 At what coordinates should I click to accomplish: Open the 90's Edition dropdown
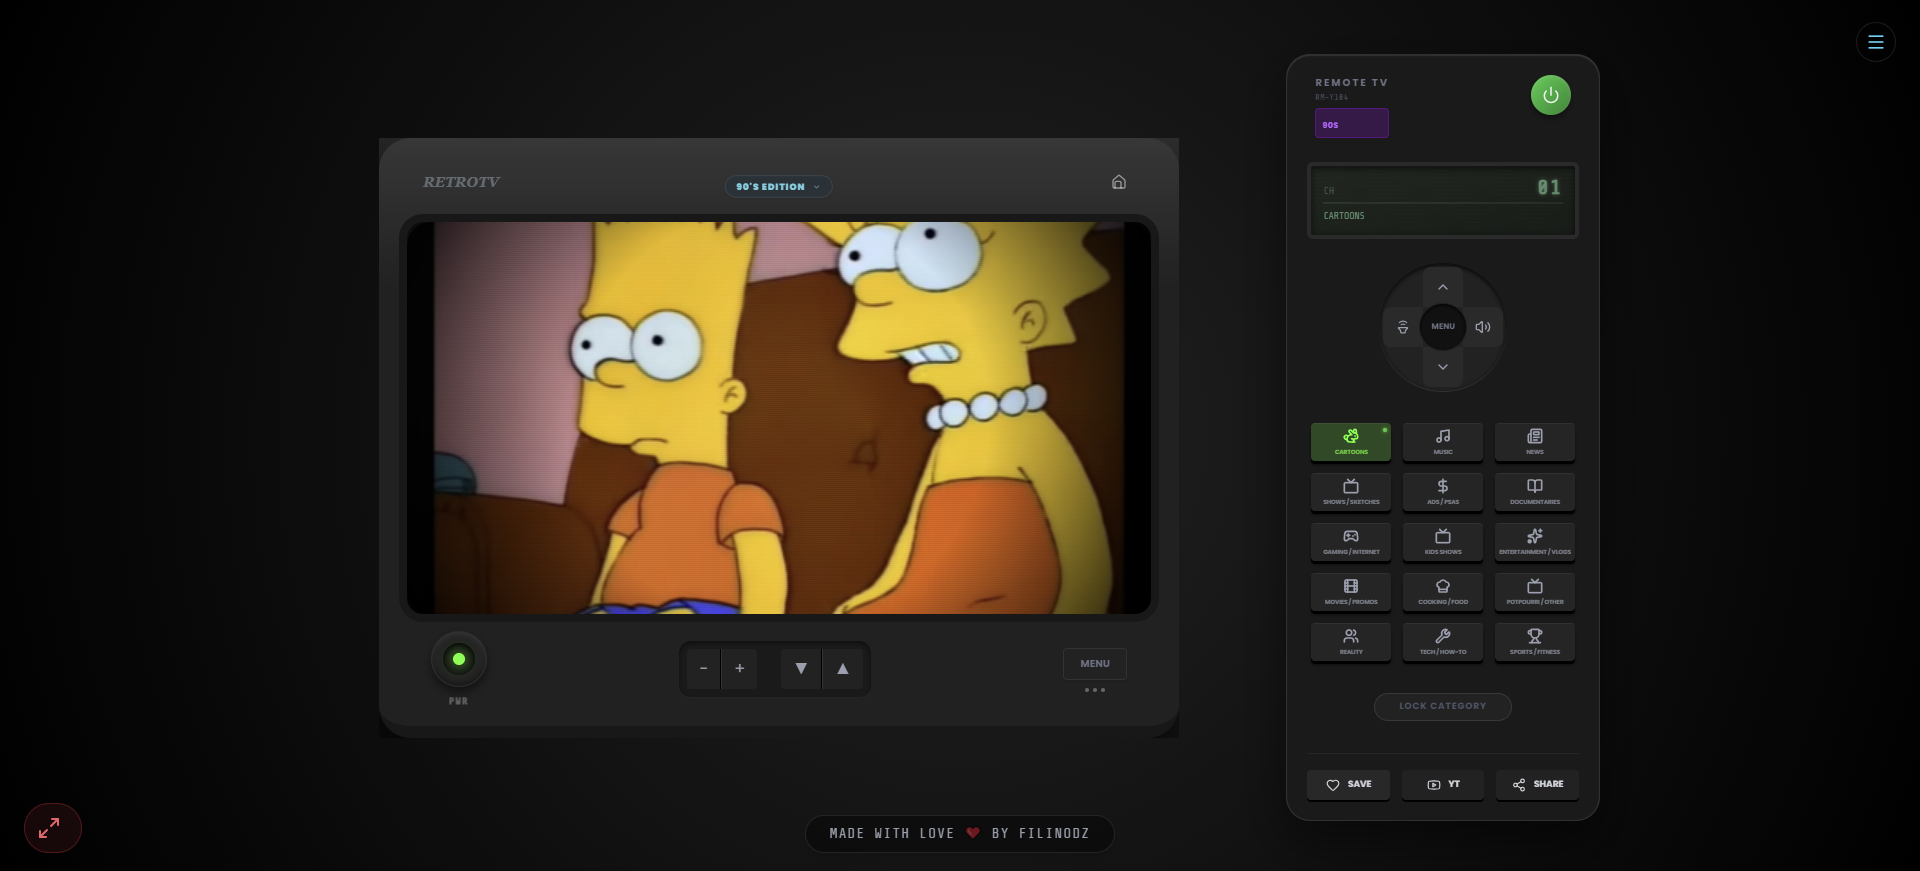(778, 186)
